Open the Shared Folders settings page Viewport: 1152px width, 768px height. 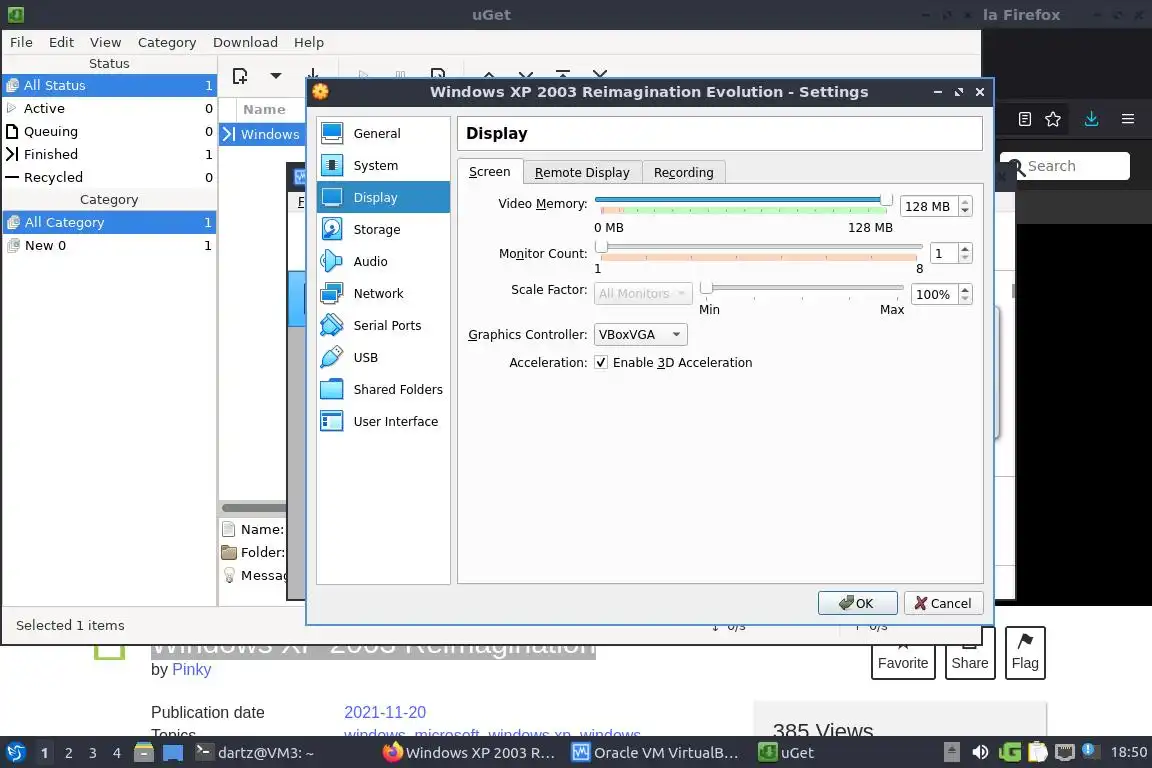(x=383, y=389)
